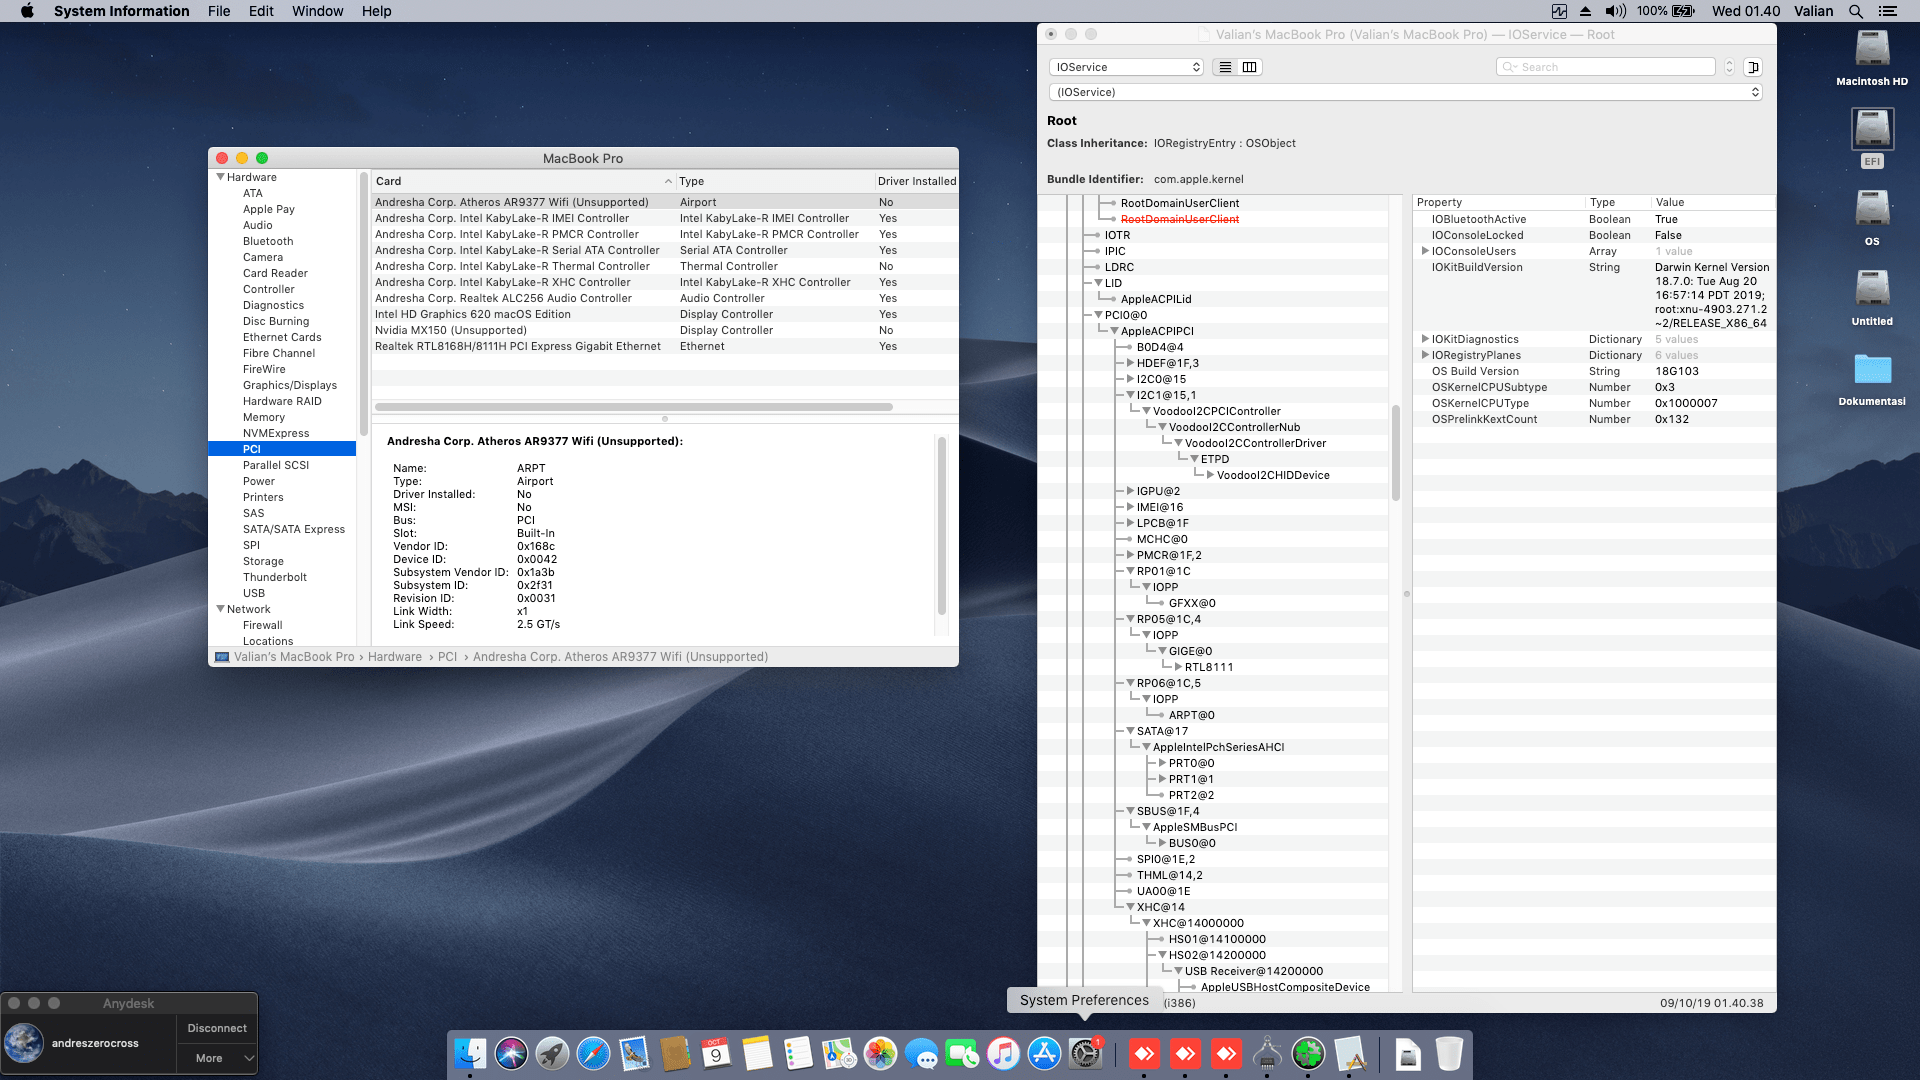
Task: Toggle the IORegistry inspector pane button
Action: (1752, 67)
